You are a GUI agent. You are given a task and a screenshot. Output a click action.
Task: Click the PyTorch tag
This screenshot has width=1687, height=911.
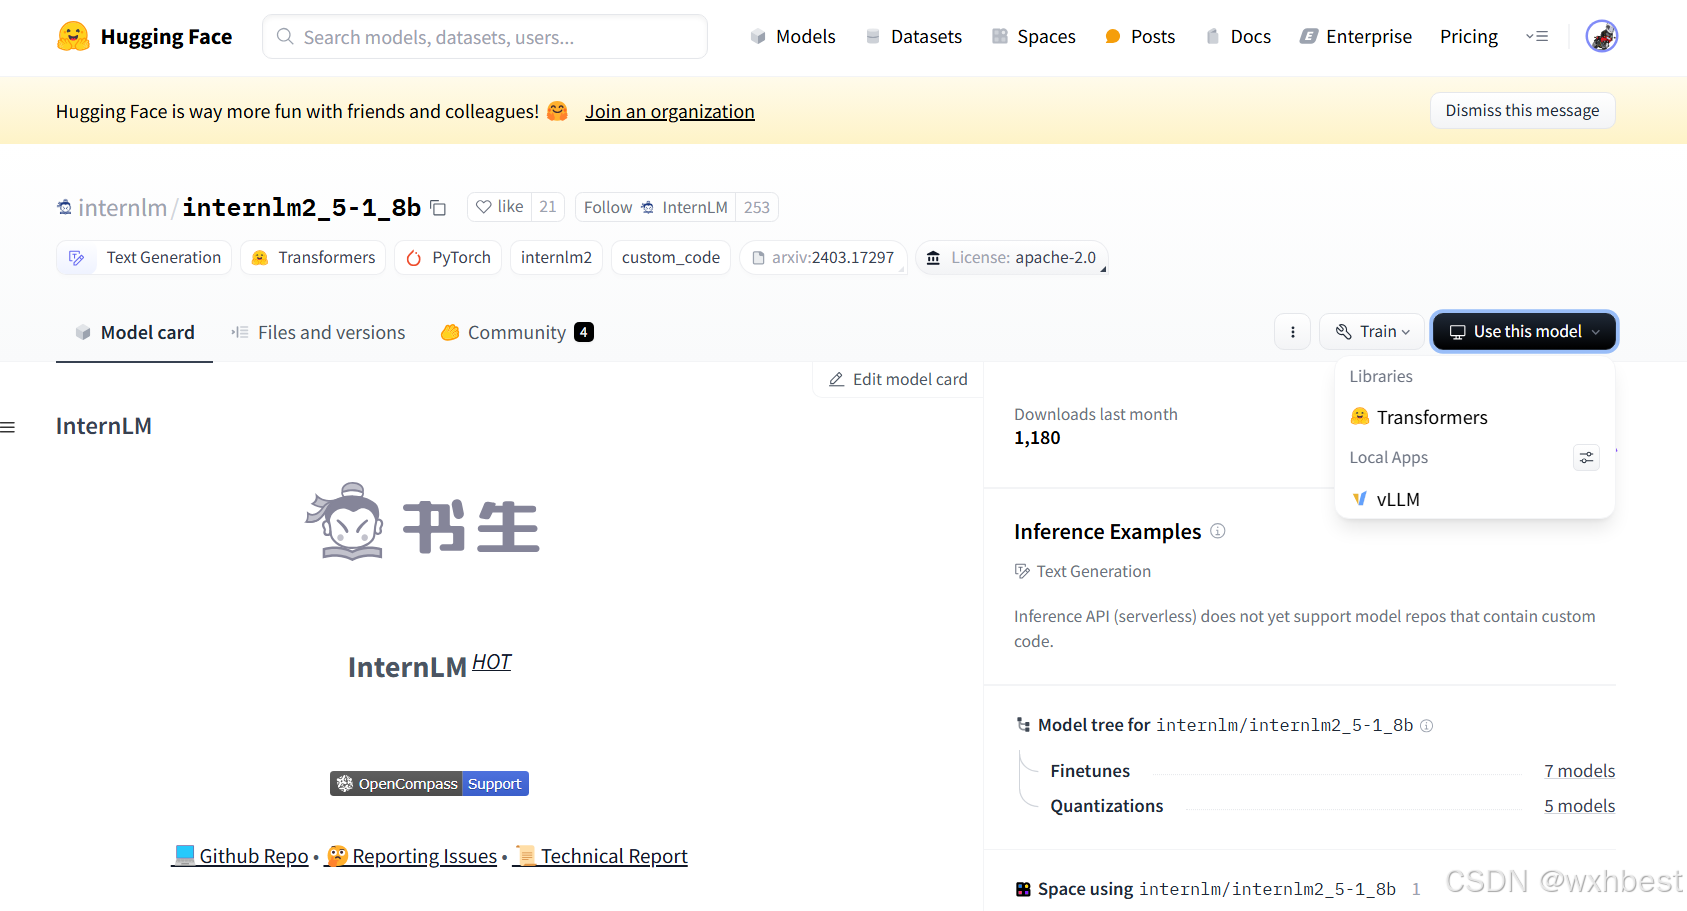click(x=448, y=258)
